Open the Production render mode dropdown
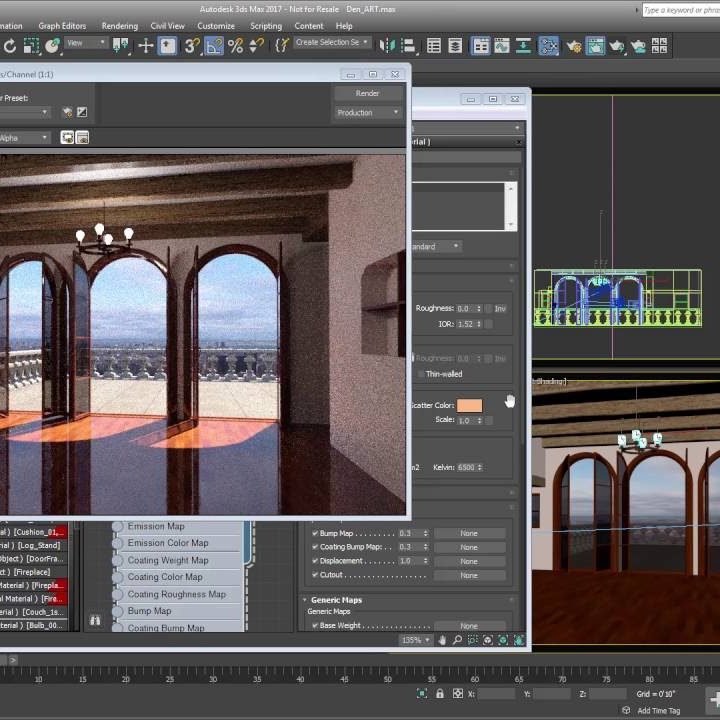The image size is (720, 720). [x=368, y=113]
